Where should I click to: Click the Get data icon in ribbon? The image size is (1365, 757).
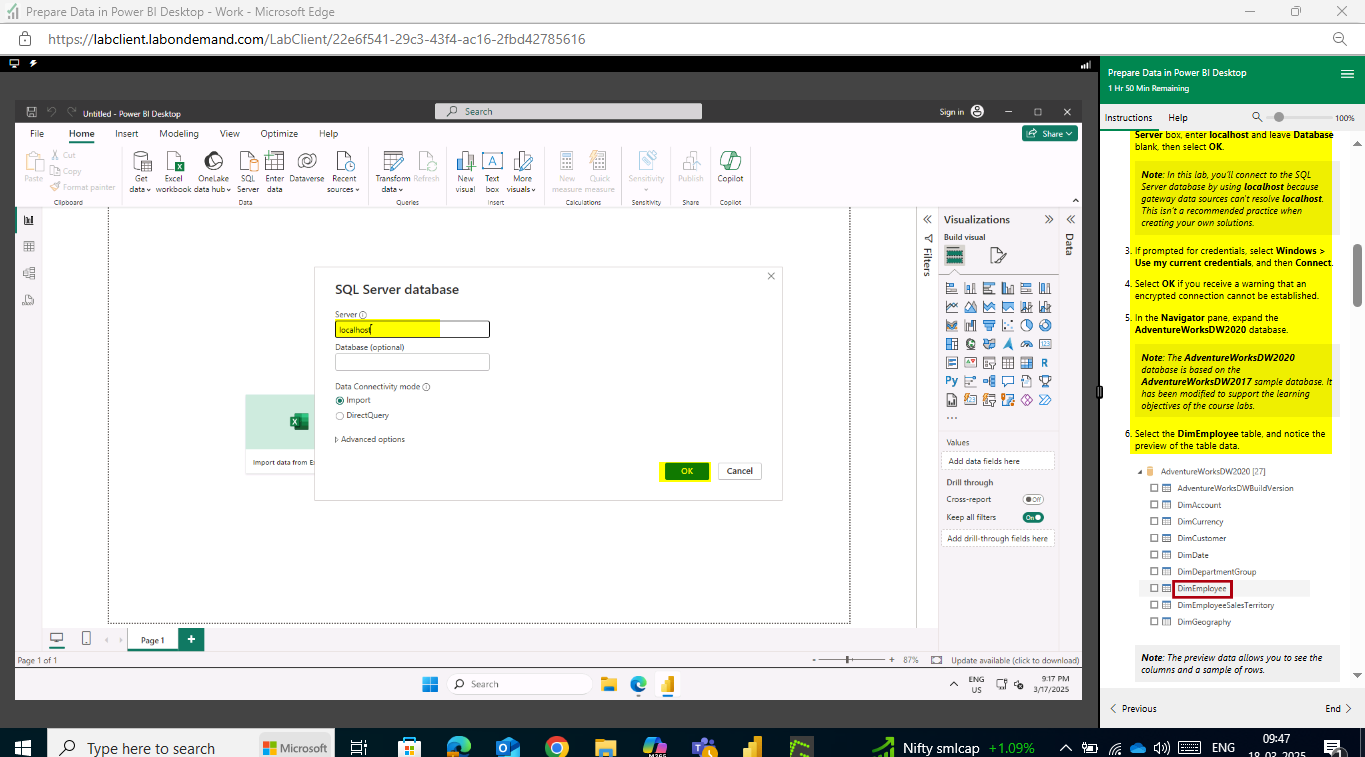141,161
